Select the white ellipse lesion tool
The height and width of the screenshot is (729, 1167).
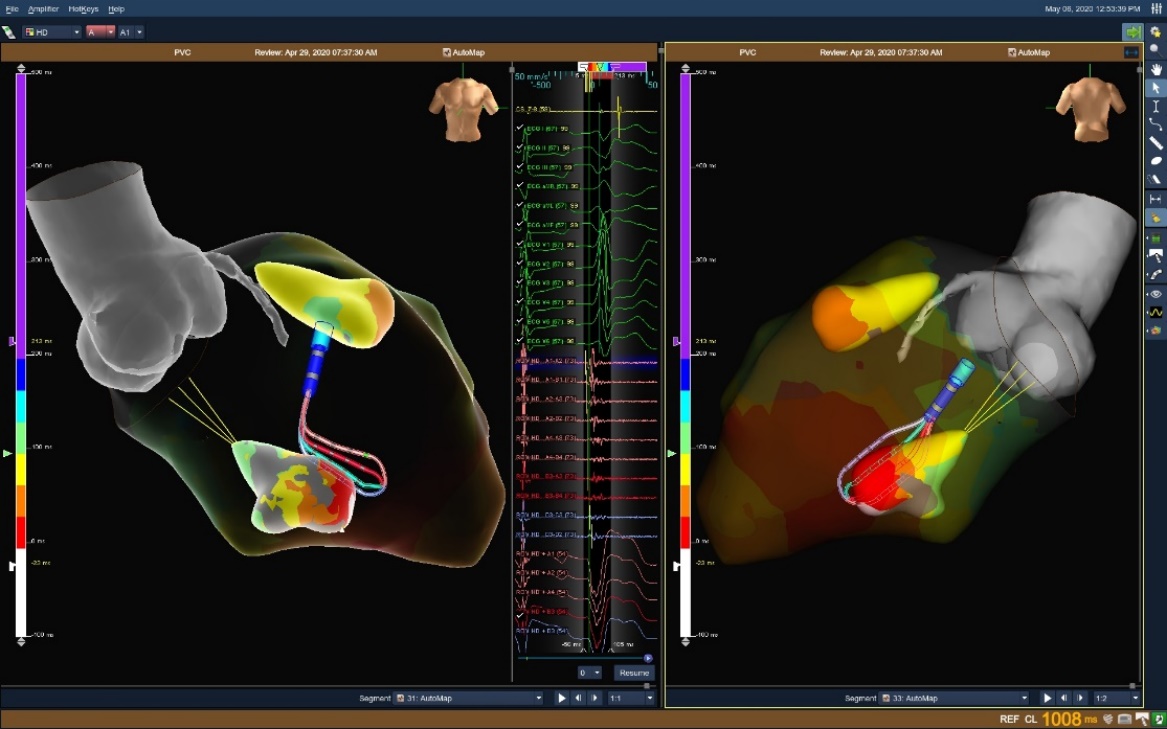pos(1156,161)
